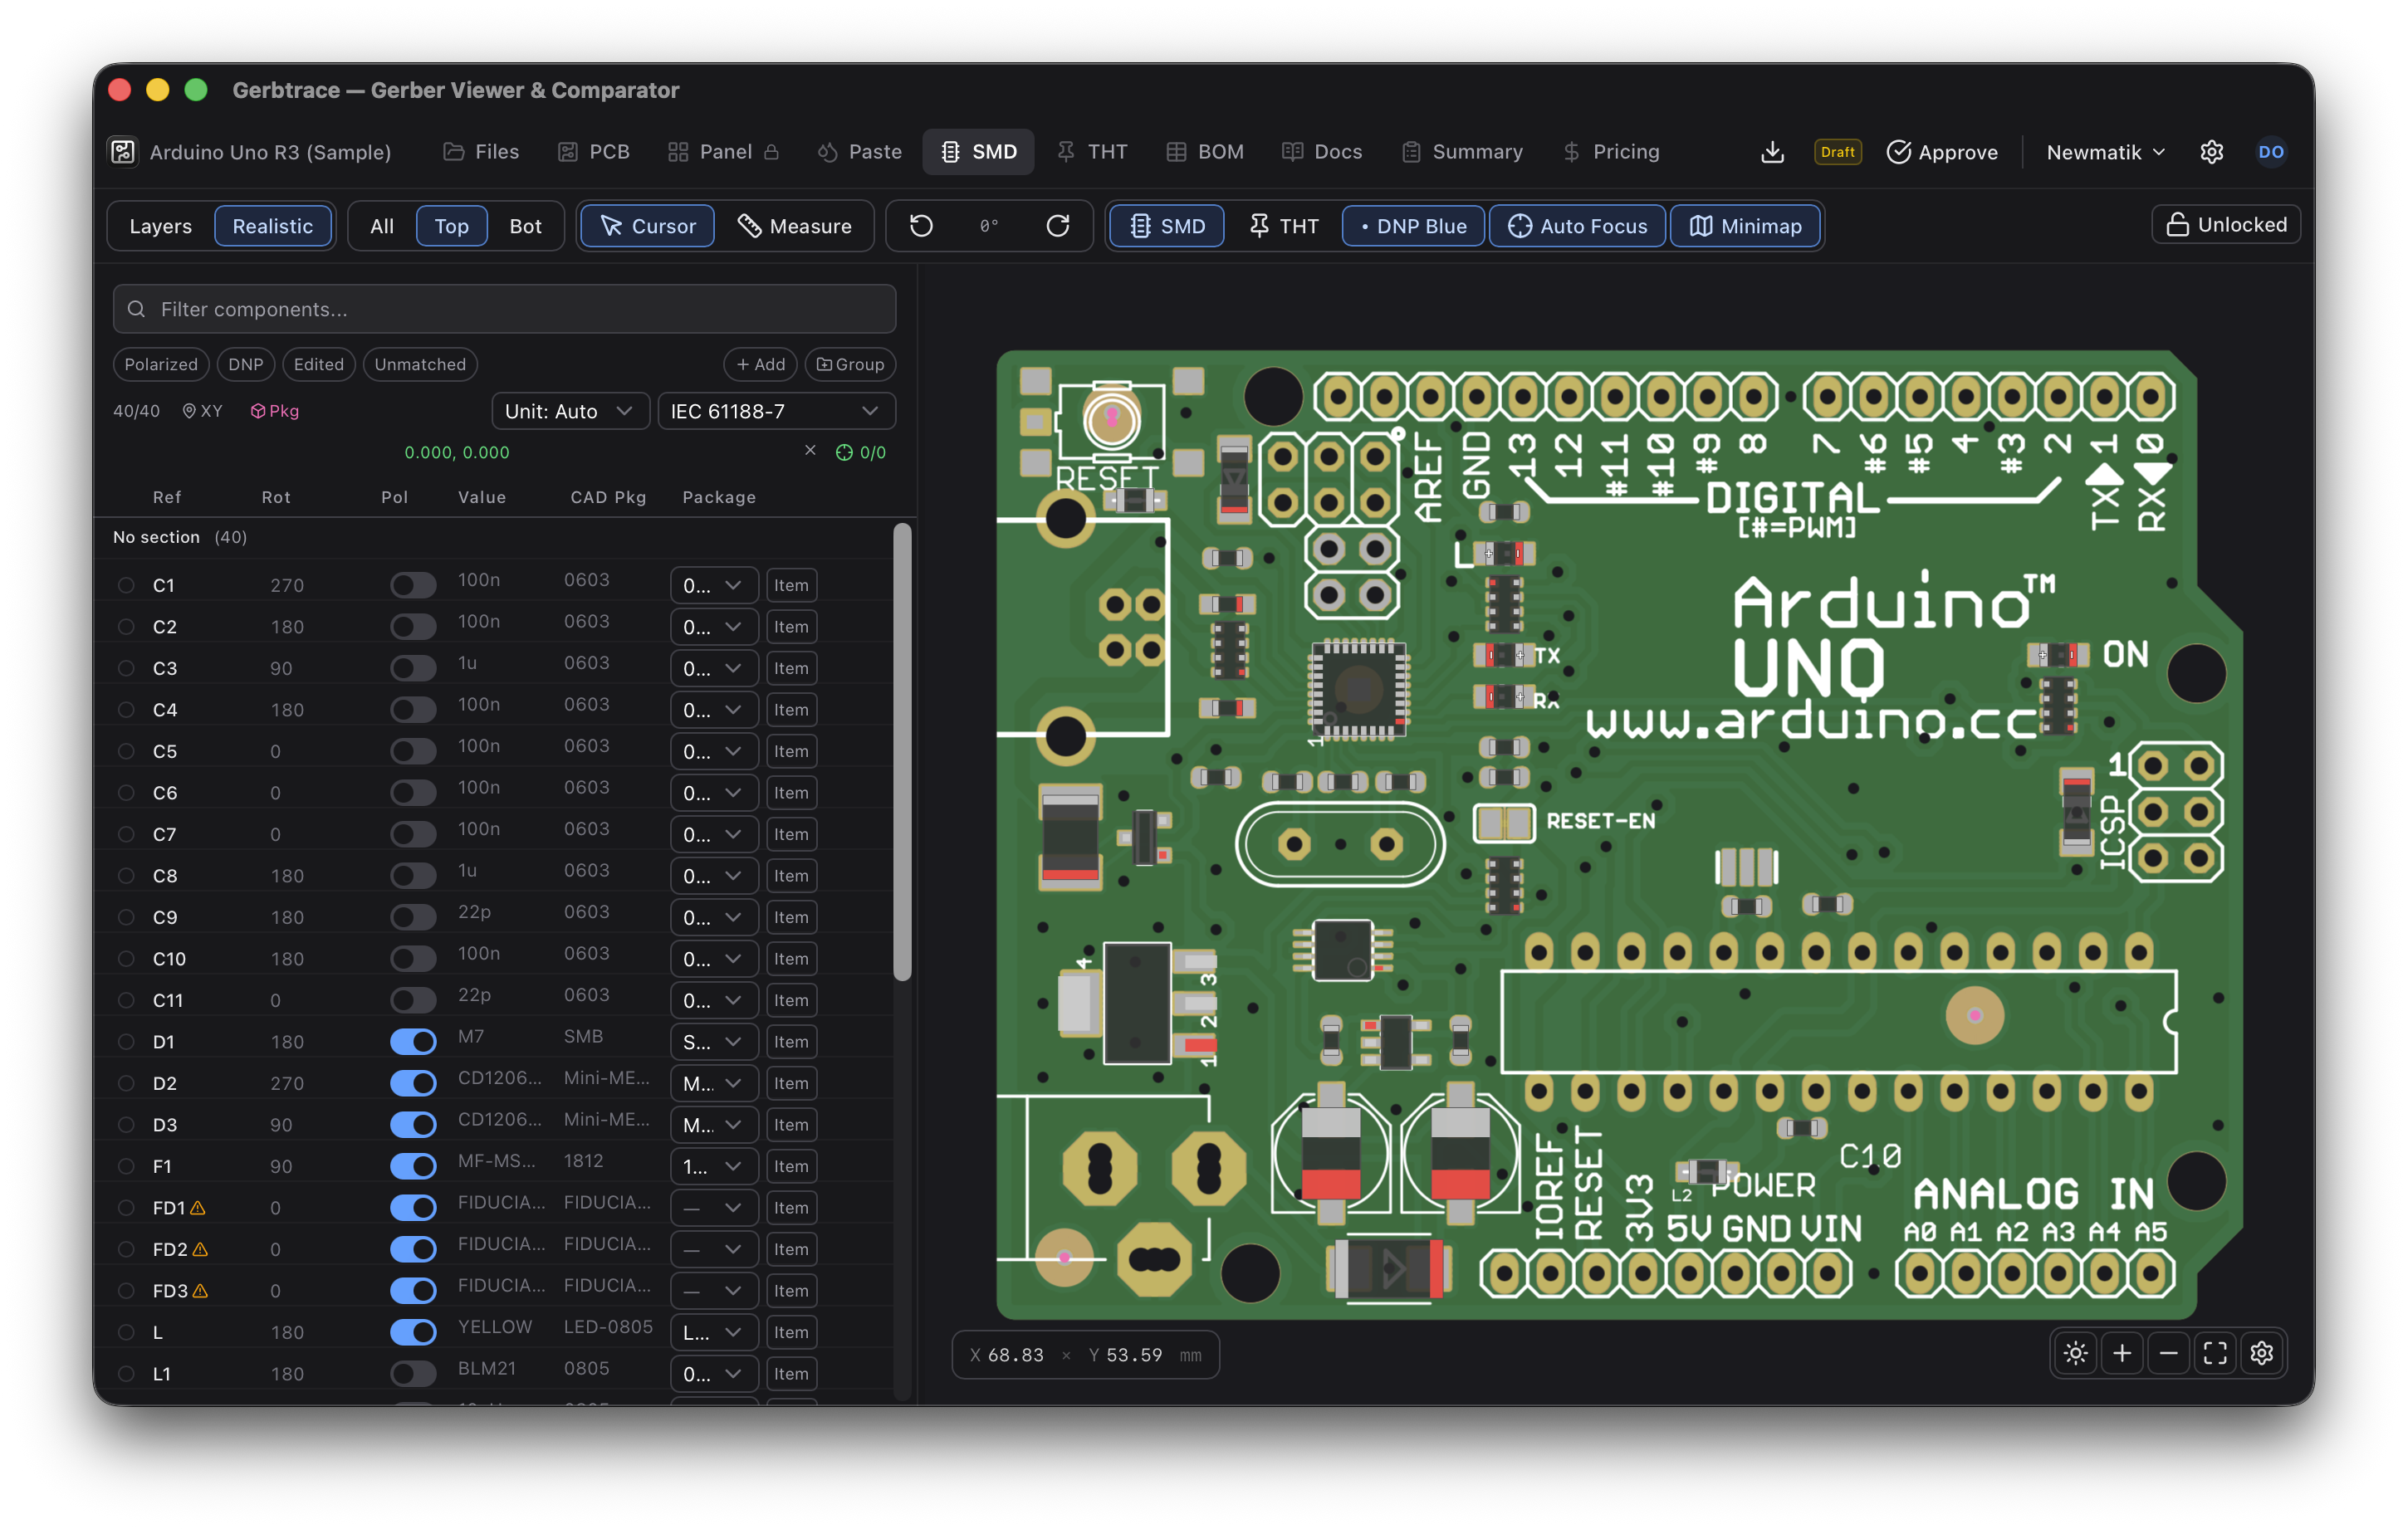This screenshot has width=2408, height=1529.
Task: Click the download icon in the header
Action: coord(1772,152)
